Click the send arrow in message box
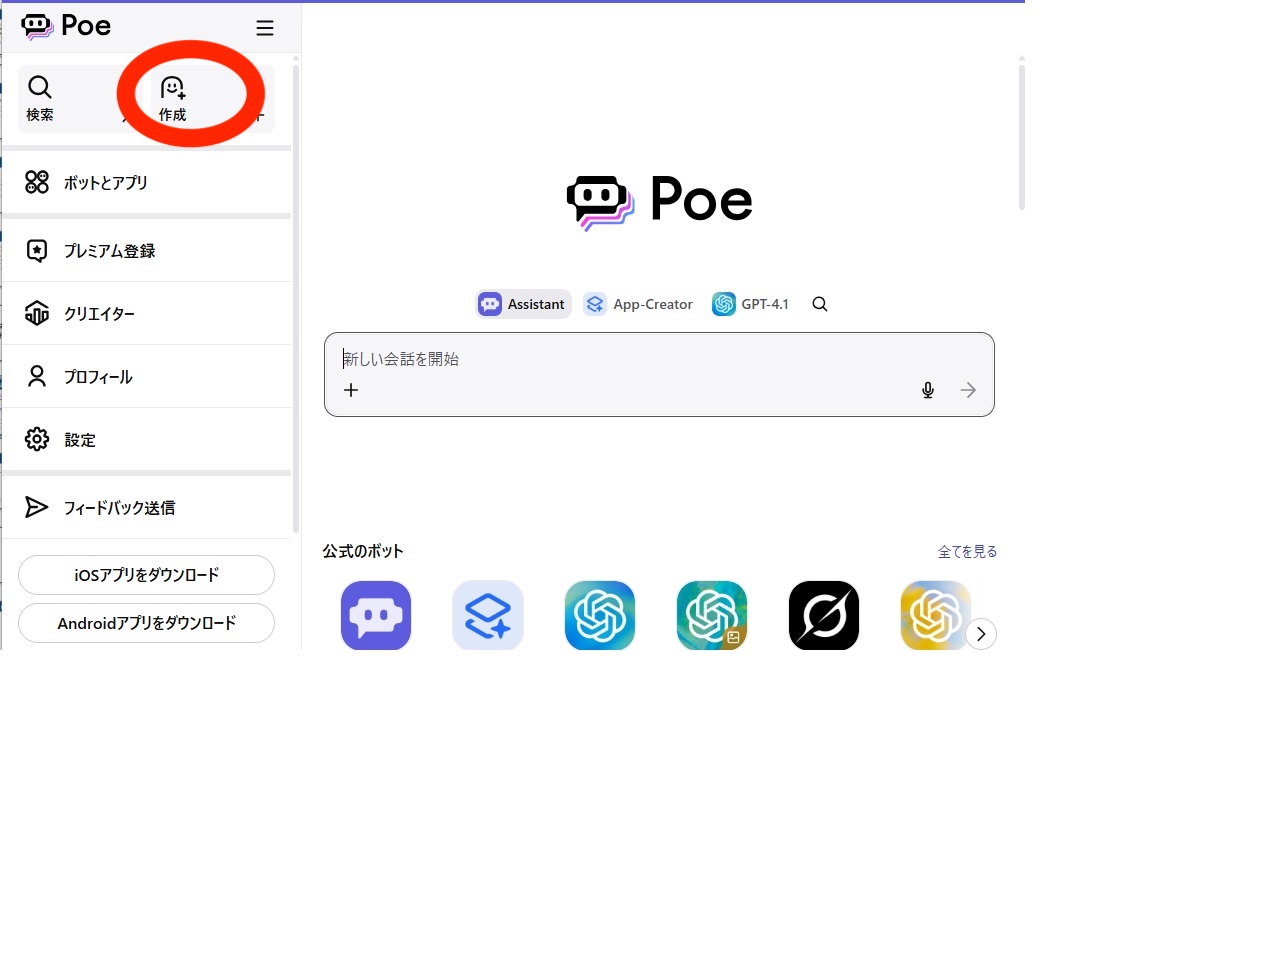 tap(968, 390)
